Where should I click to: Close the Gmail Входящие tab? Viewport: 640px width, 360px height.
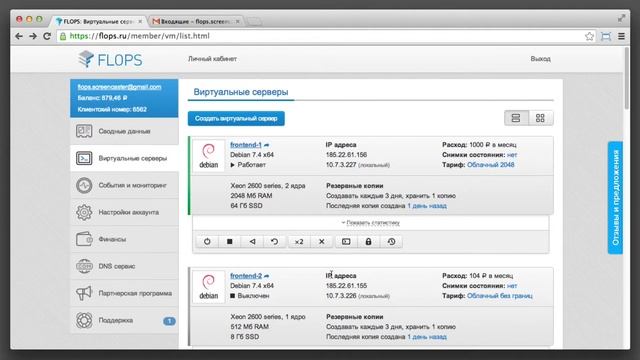238,21
